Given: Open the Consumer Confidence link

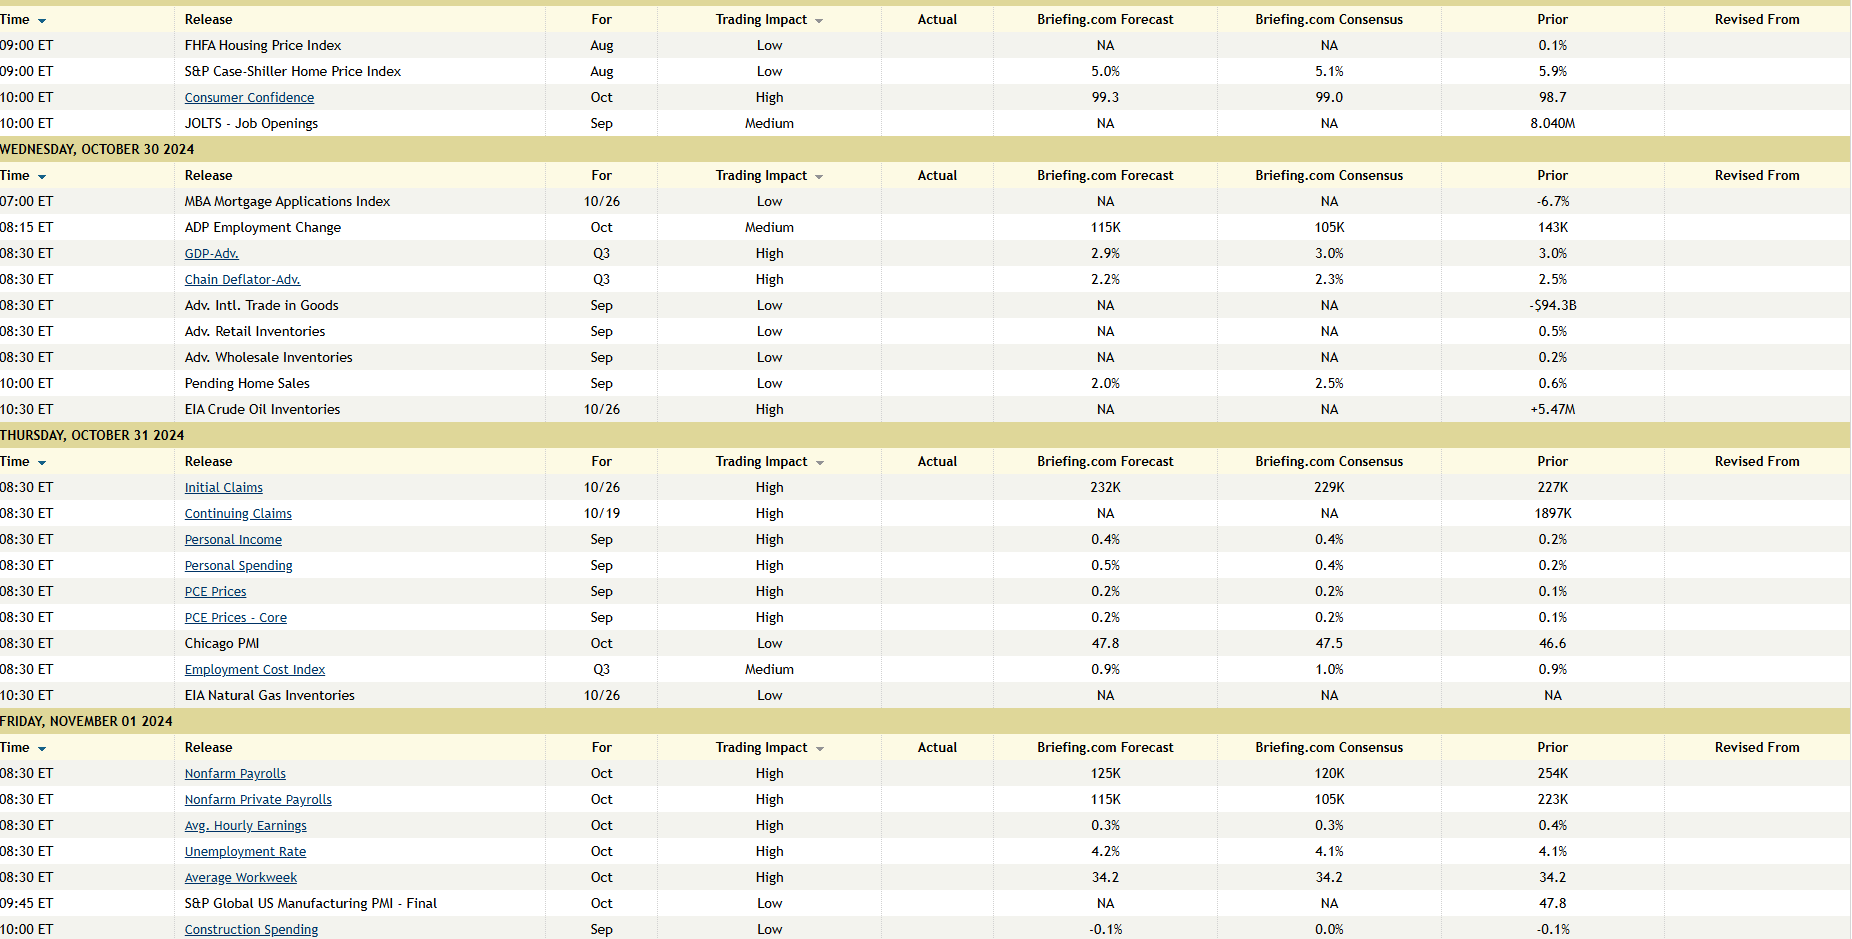Looking at the screenshot, I should 249,97.
